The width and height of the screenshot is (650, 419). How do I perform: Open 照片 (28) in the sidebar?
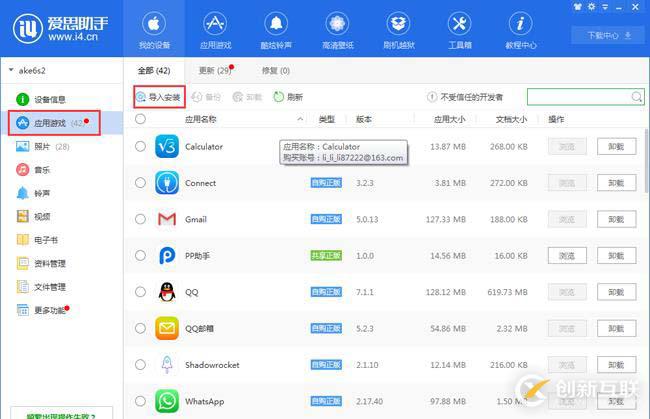click(x=43, y=146)
